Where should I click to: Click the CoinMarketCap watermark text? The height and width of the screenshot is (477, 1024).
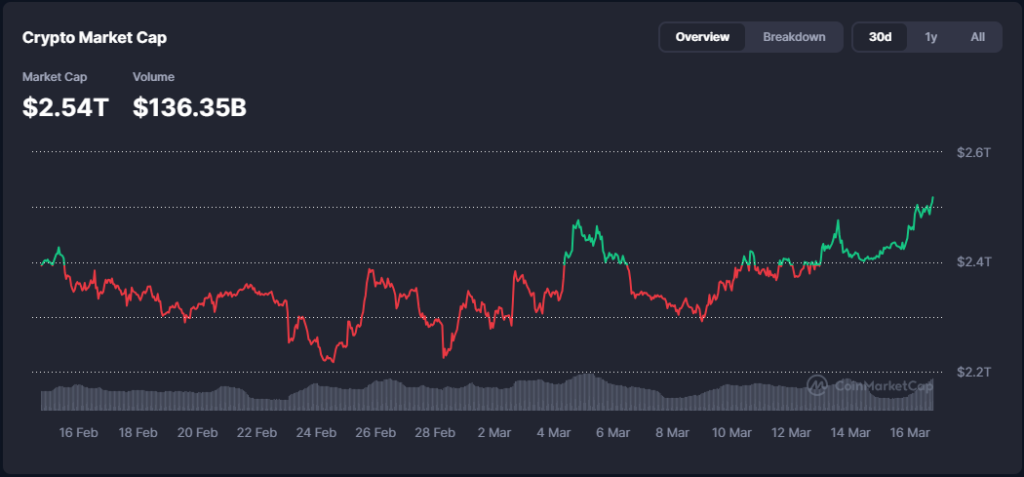pos(883,385)
